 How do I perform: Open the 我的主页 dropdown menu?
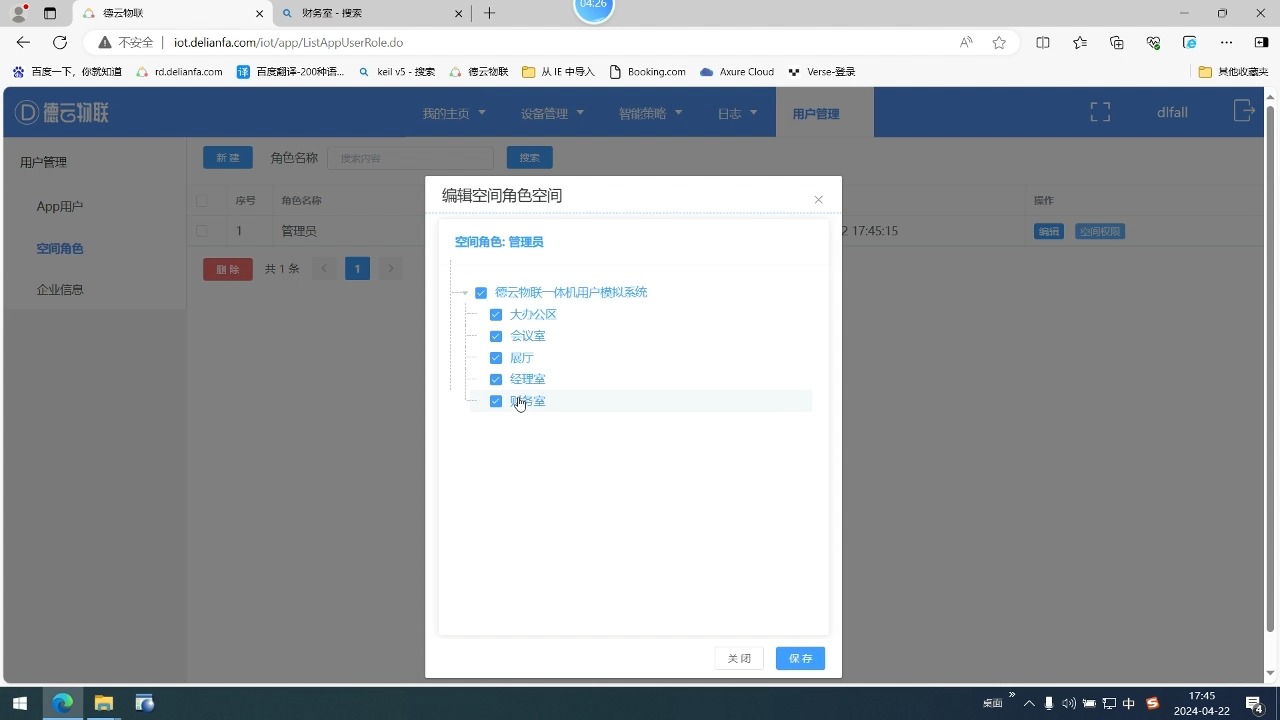(453, 113)
